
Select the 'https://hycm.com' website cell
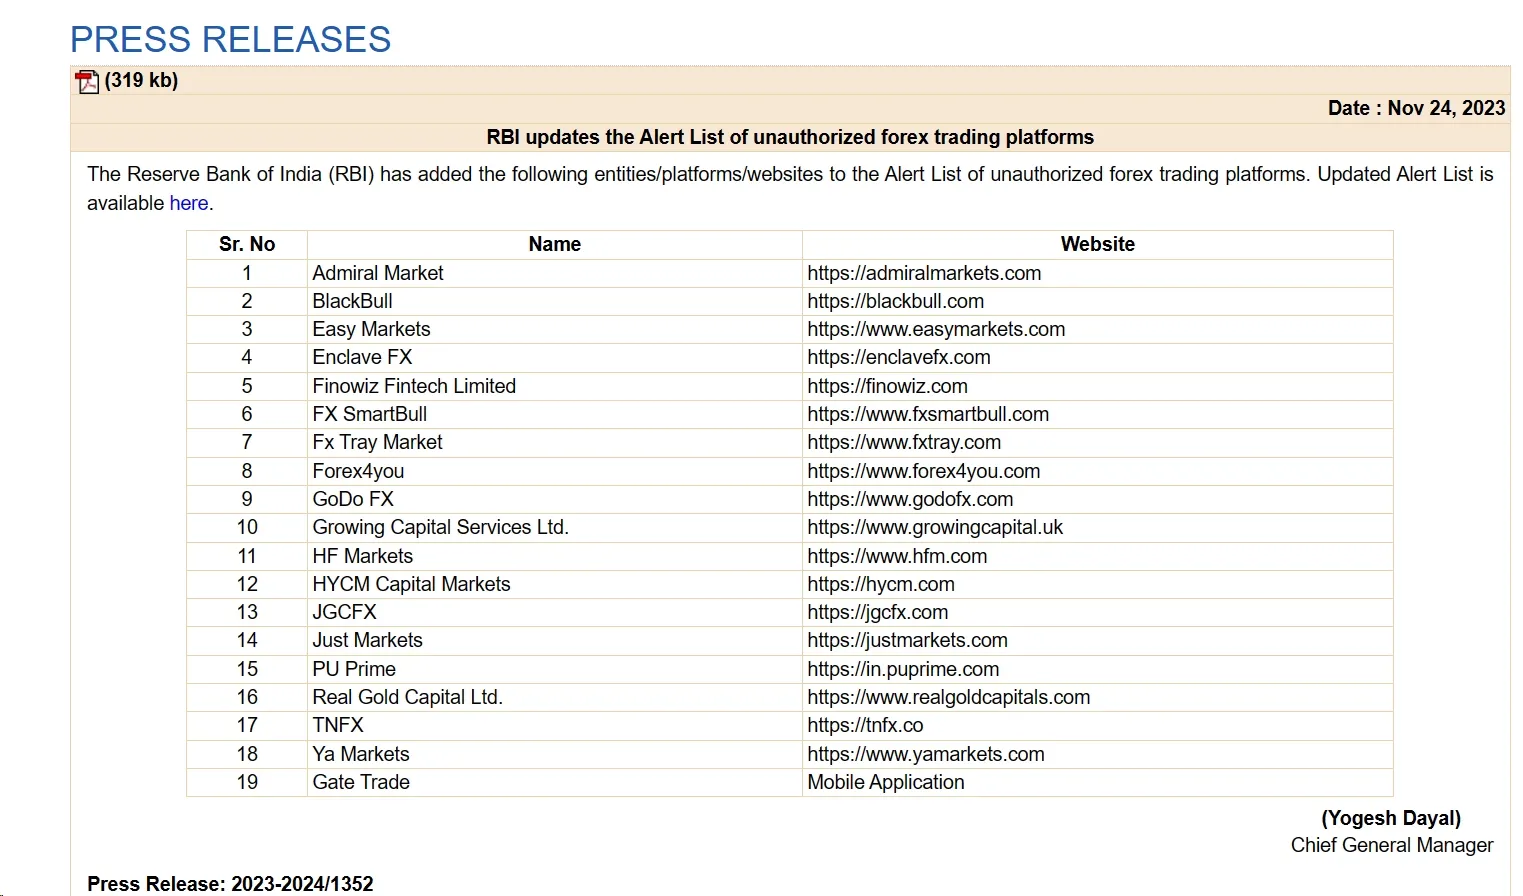tap(1098, 584)
